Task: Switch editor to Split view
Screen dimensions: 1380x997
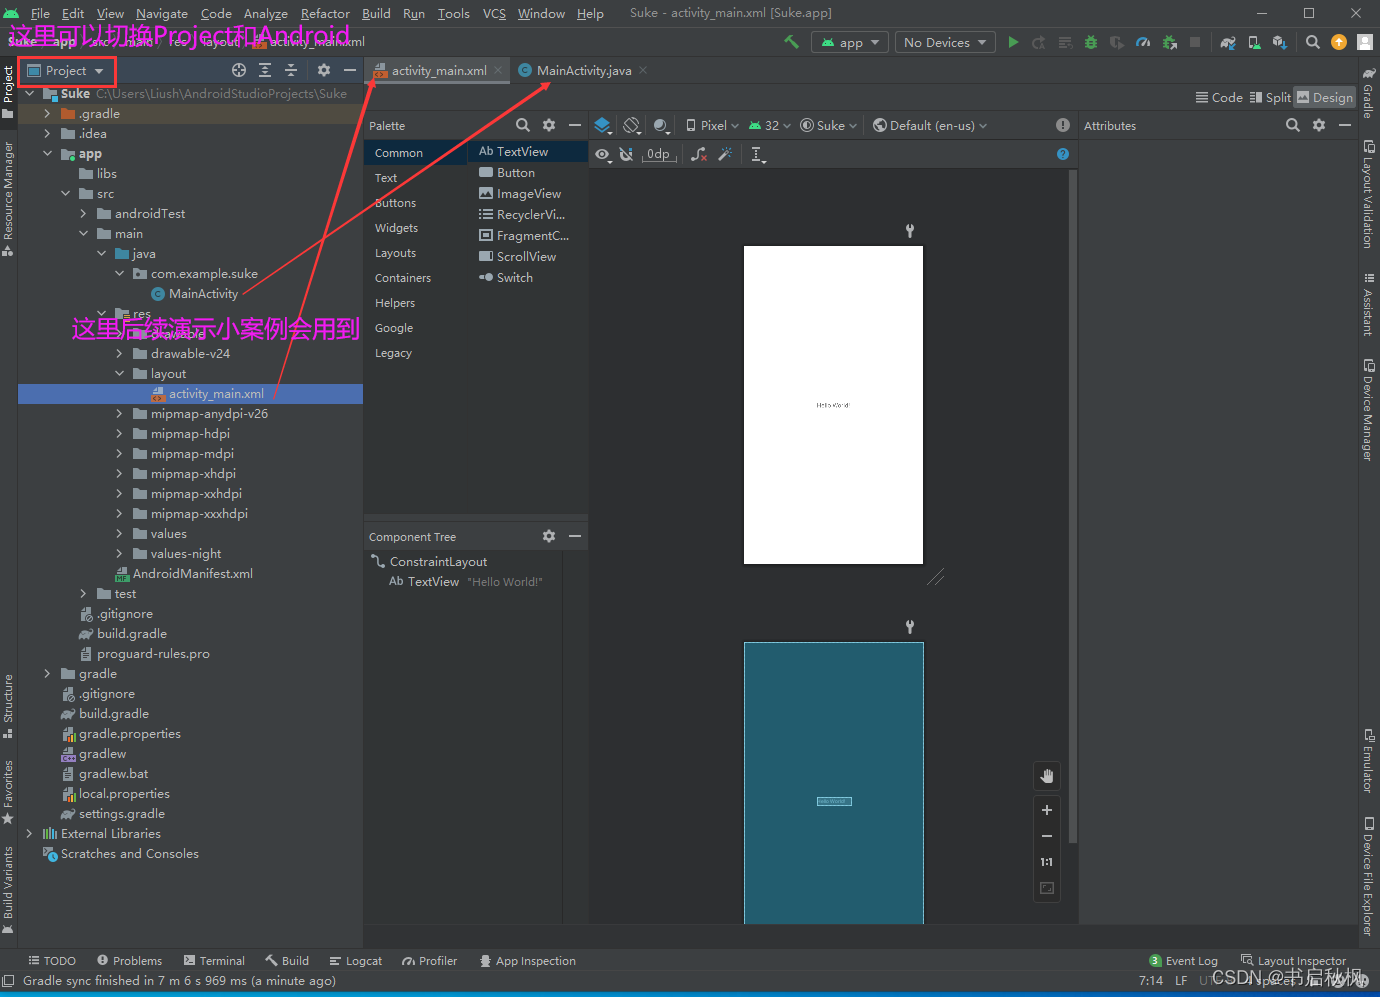Action: [x=1270, y=97]
